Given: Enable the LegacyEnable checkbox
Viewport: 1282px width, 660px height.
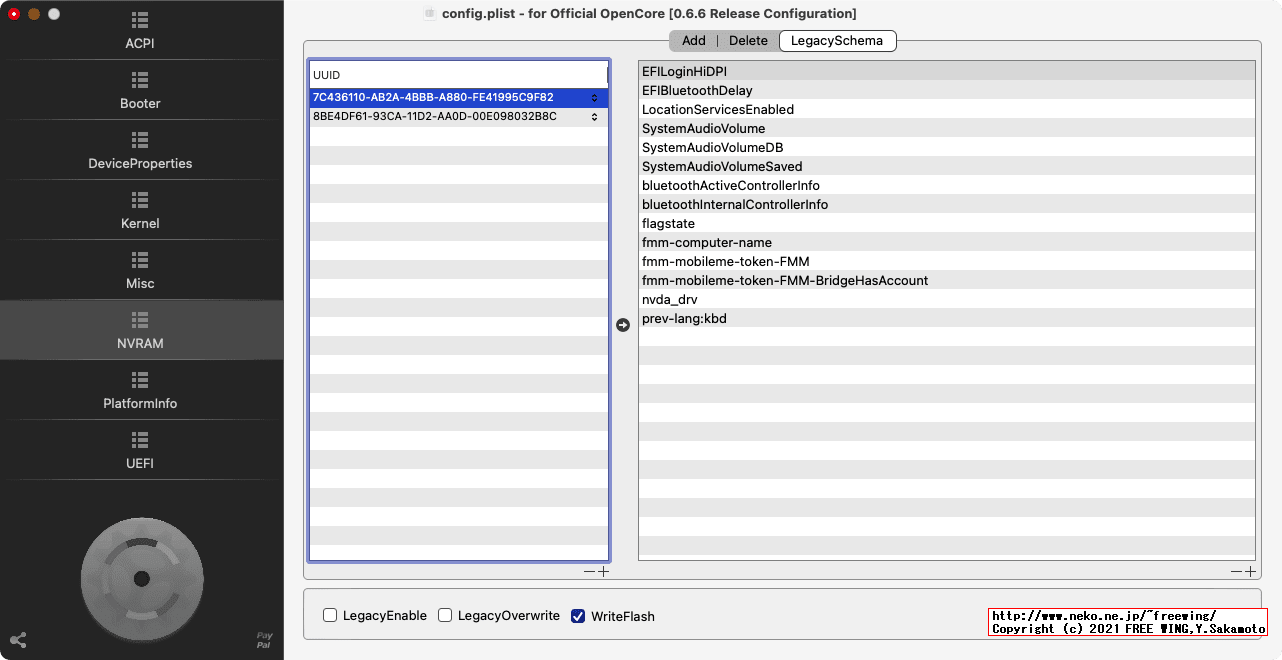Looking at the screenshot, I should (x=329, y=616).
